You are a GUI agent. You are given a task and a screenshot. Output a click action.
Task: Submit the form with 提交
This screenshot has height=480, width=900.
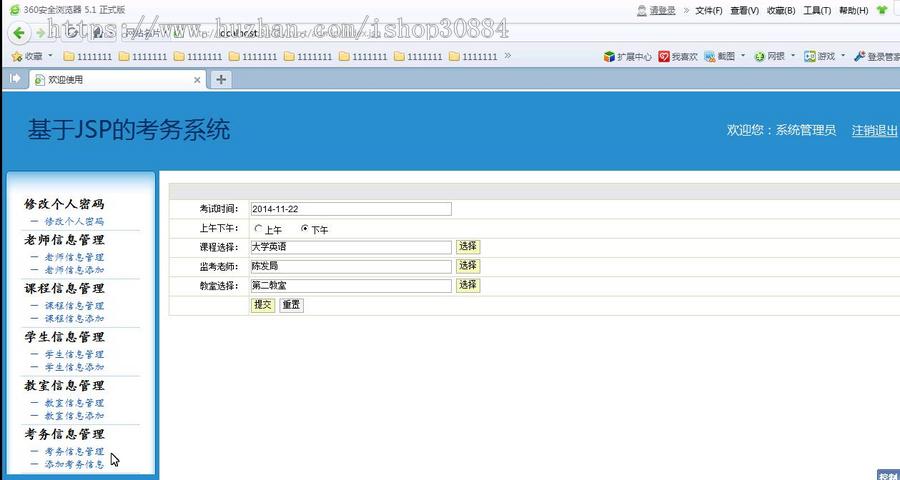tap(263, 305)
